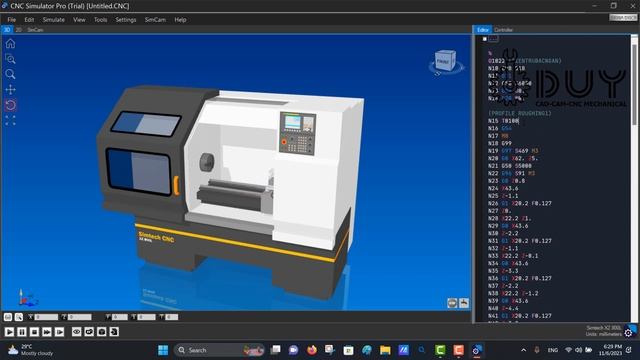Click code line N24 X43.6
This screenshot has height=360, width=640.
pyautogui.click(x=503, y=188)
